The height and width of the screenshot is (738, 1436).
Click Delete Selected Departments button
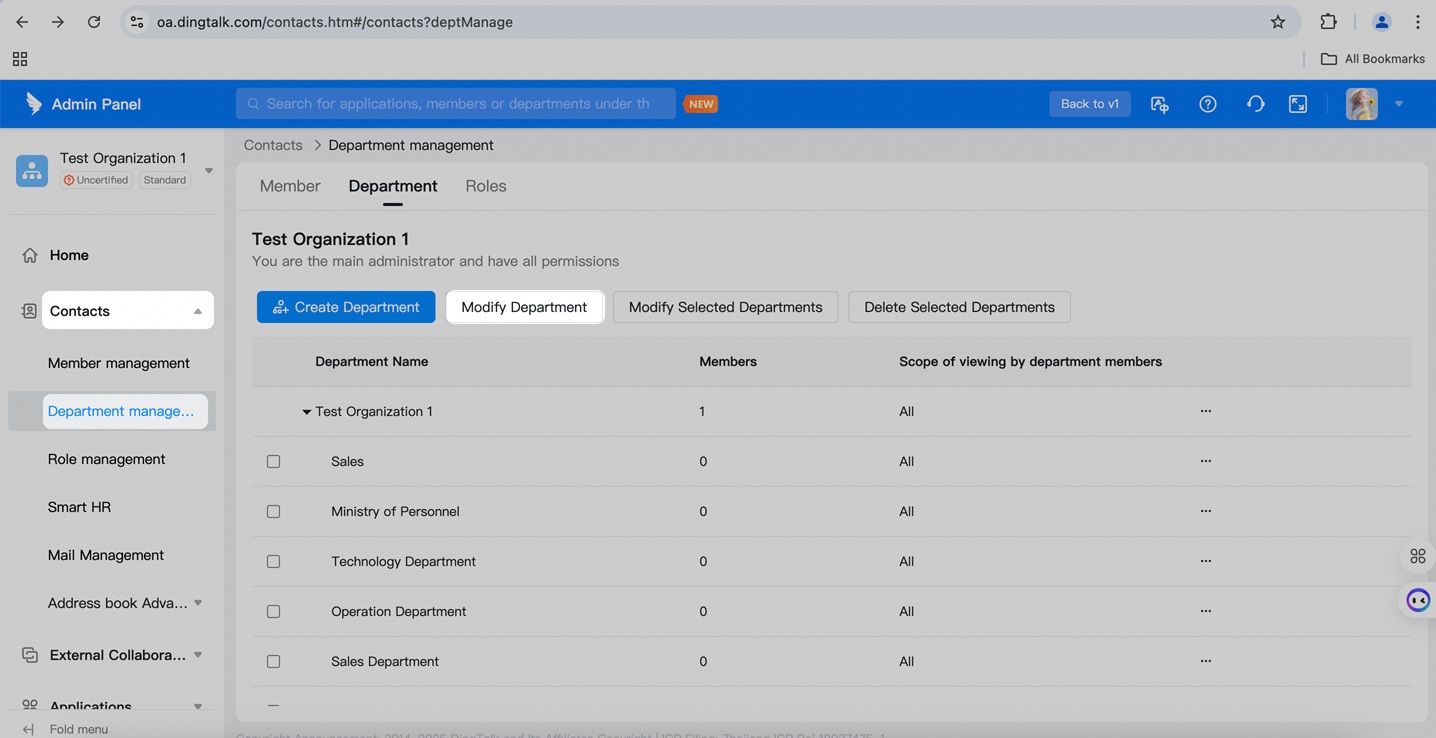tap(959, 307)
